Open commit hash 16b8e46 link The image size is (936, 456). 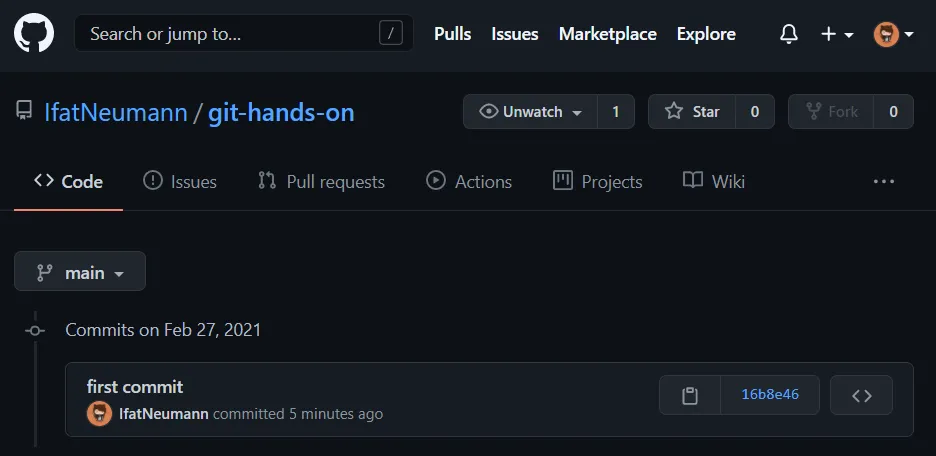[770, 395]
